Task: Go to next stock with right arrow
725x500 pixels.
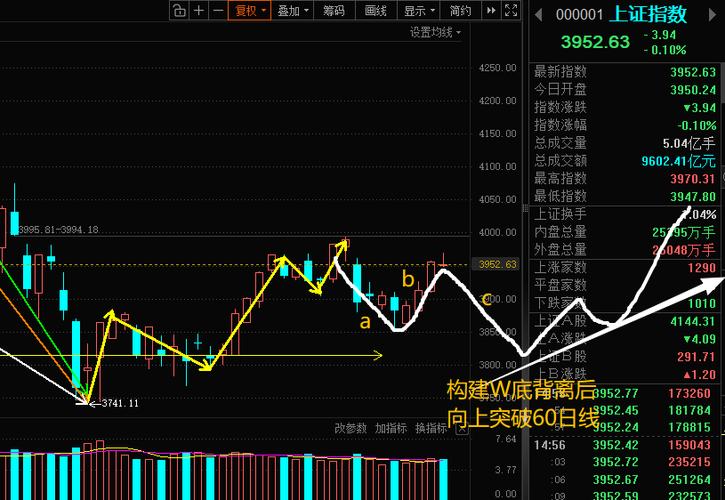Action: 712,15
